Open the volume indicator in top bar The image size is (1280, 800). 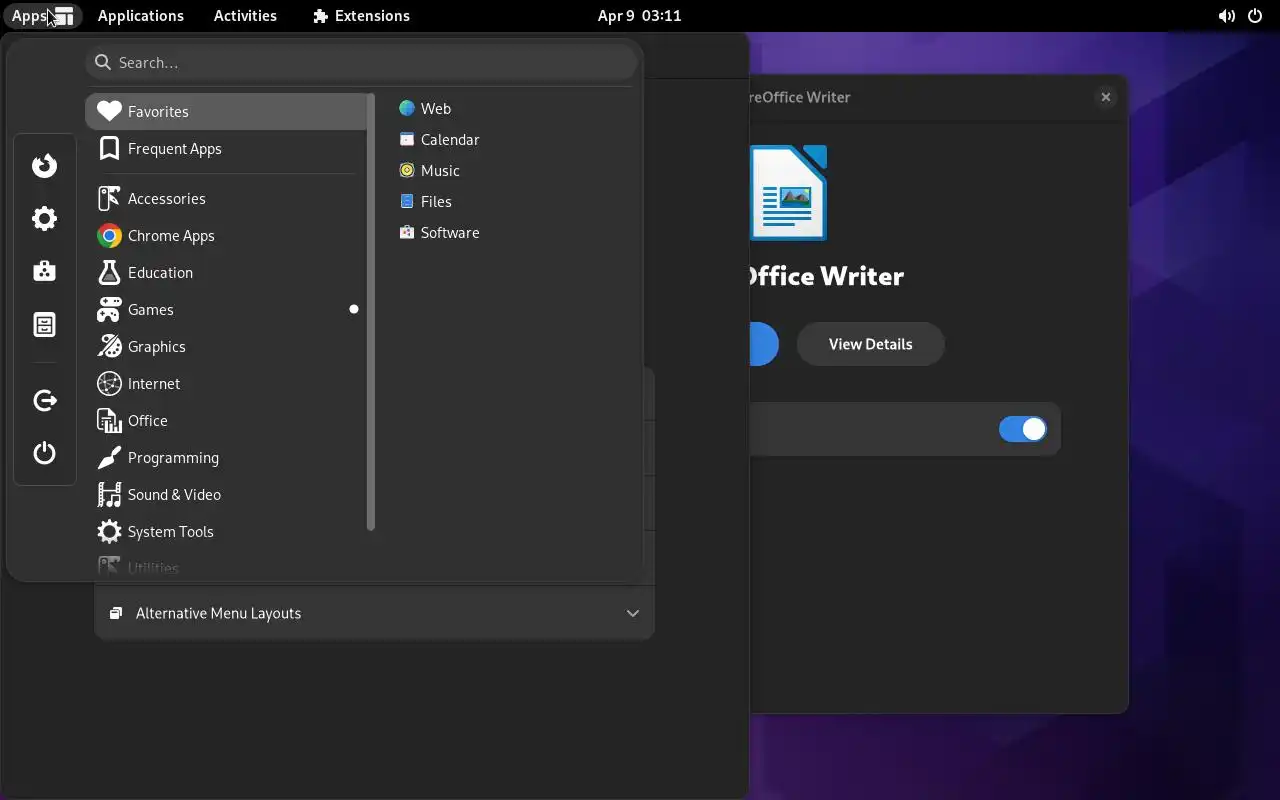pyautogui.click(x=1226, y=16)
